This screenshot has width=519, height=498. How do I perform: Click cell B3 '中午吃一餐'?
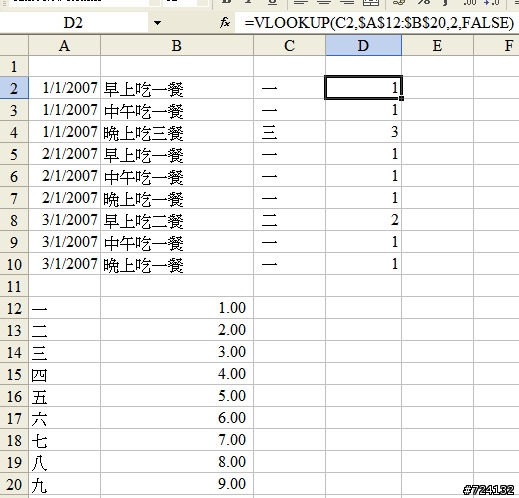tap(177, 110)
